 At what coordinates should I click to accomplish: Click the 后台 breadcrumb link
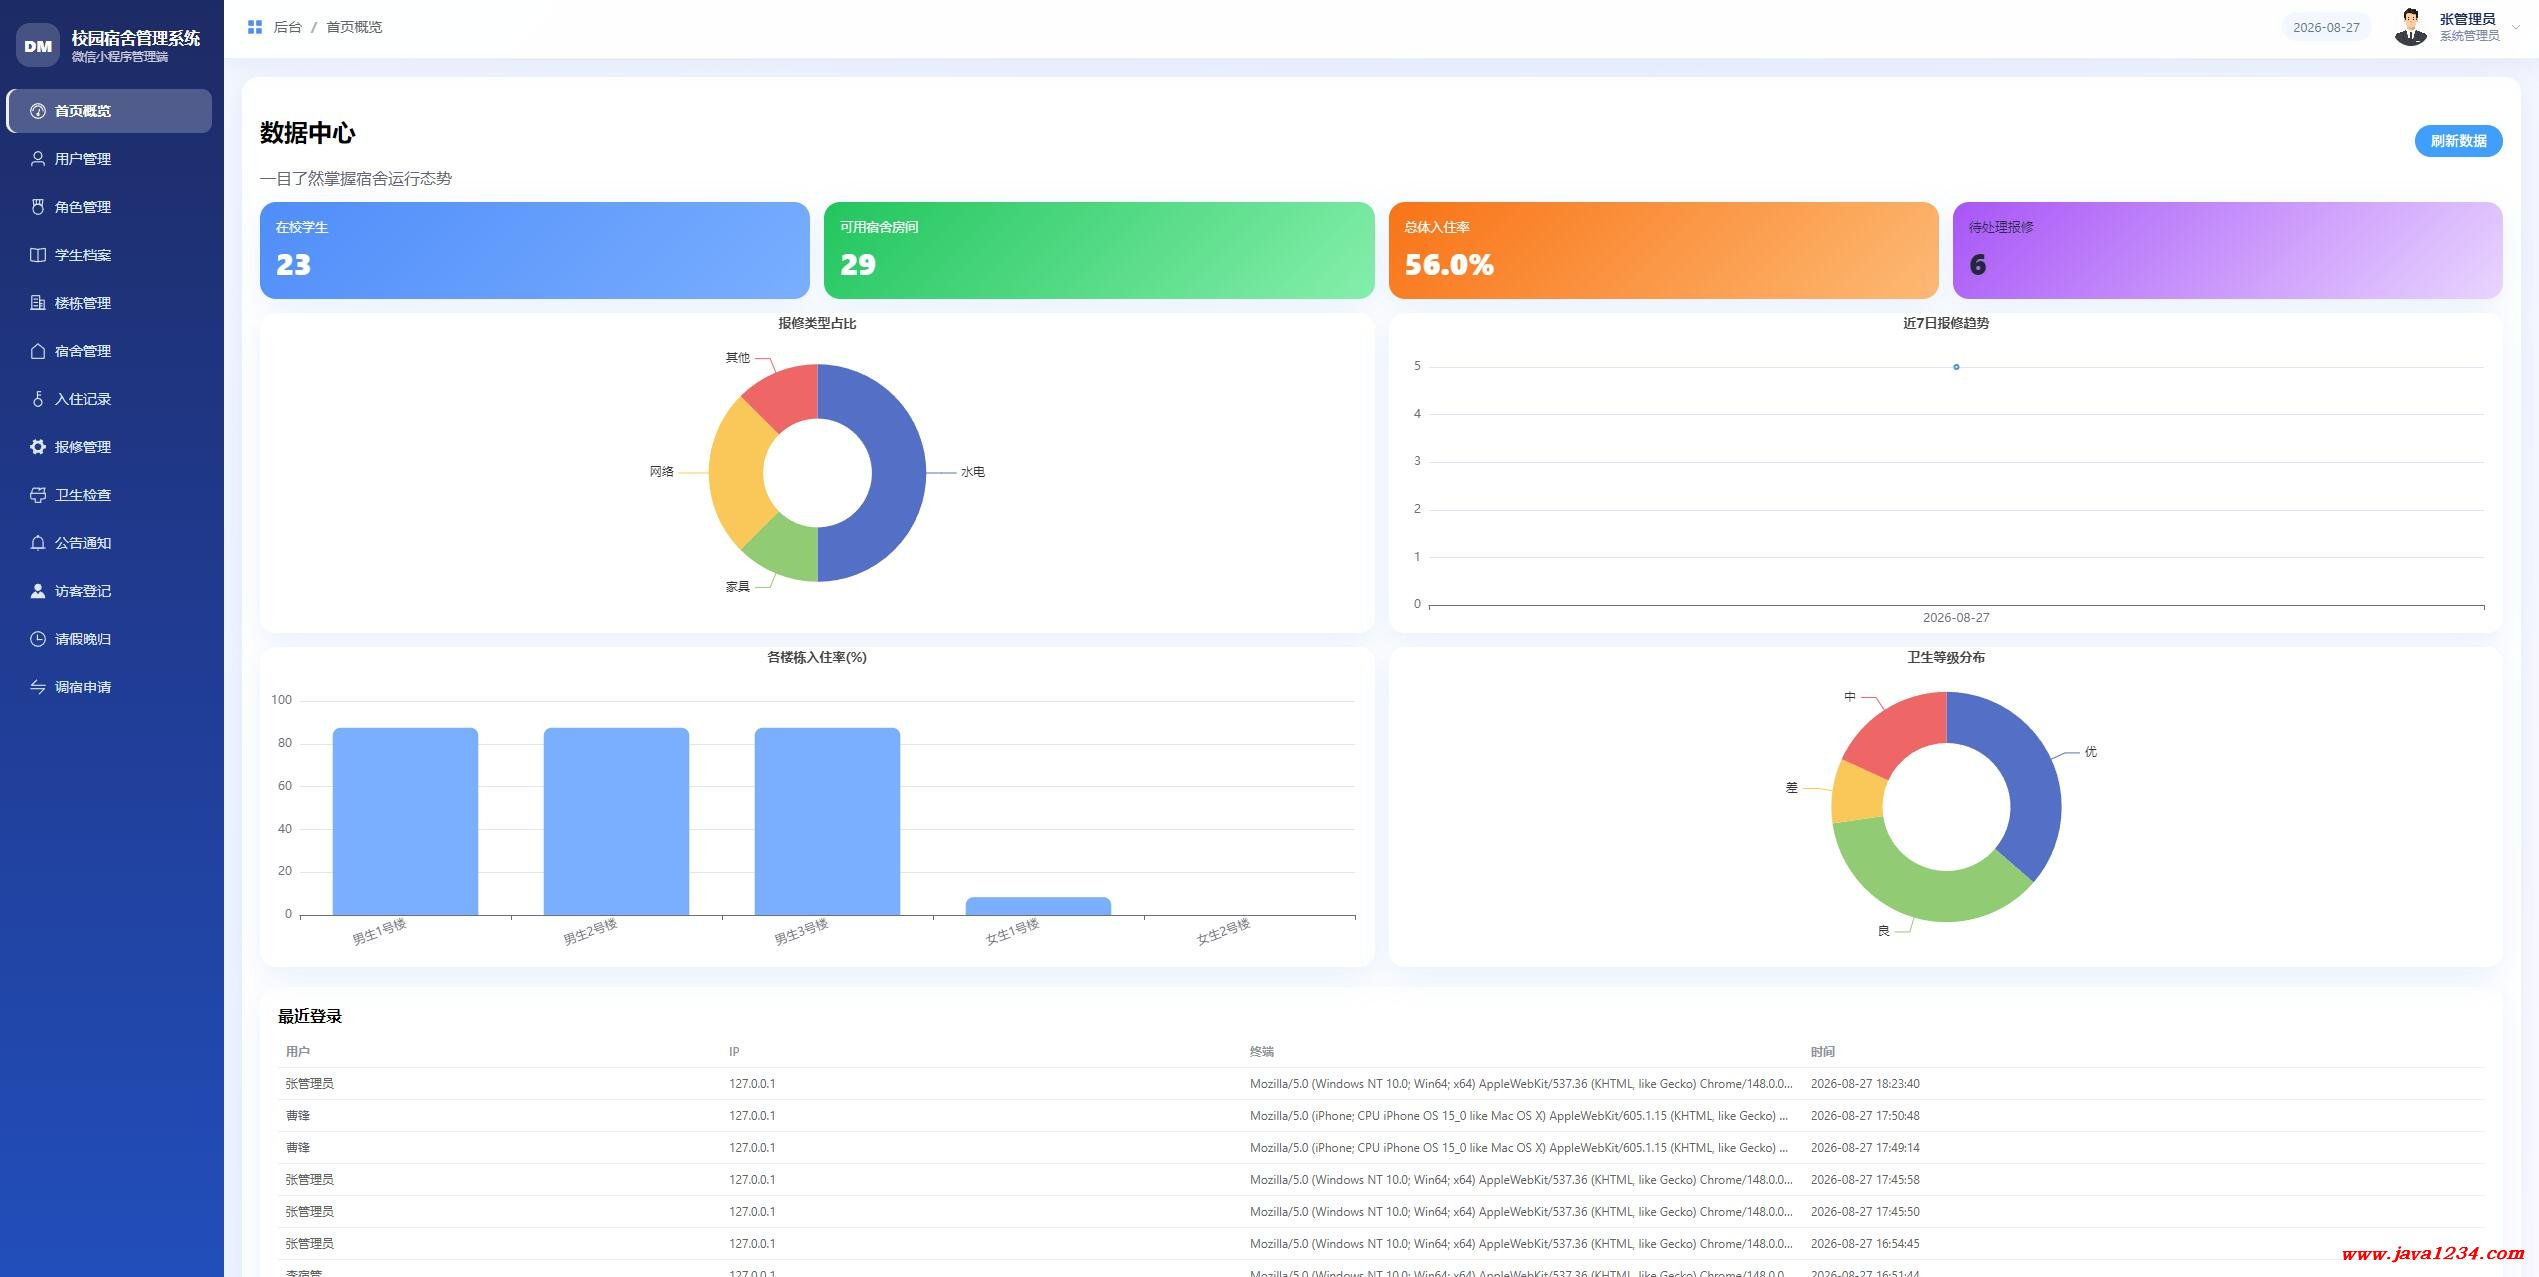tap(288, 27)
